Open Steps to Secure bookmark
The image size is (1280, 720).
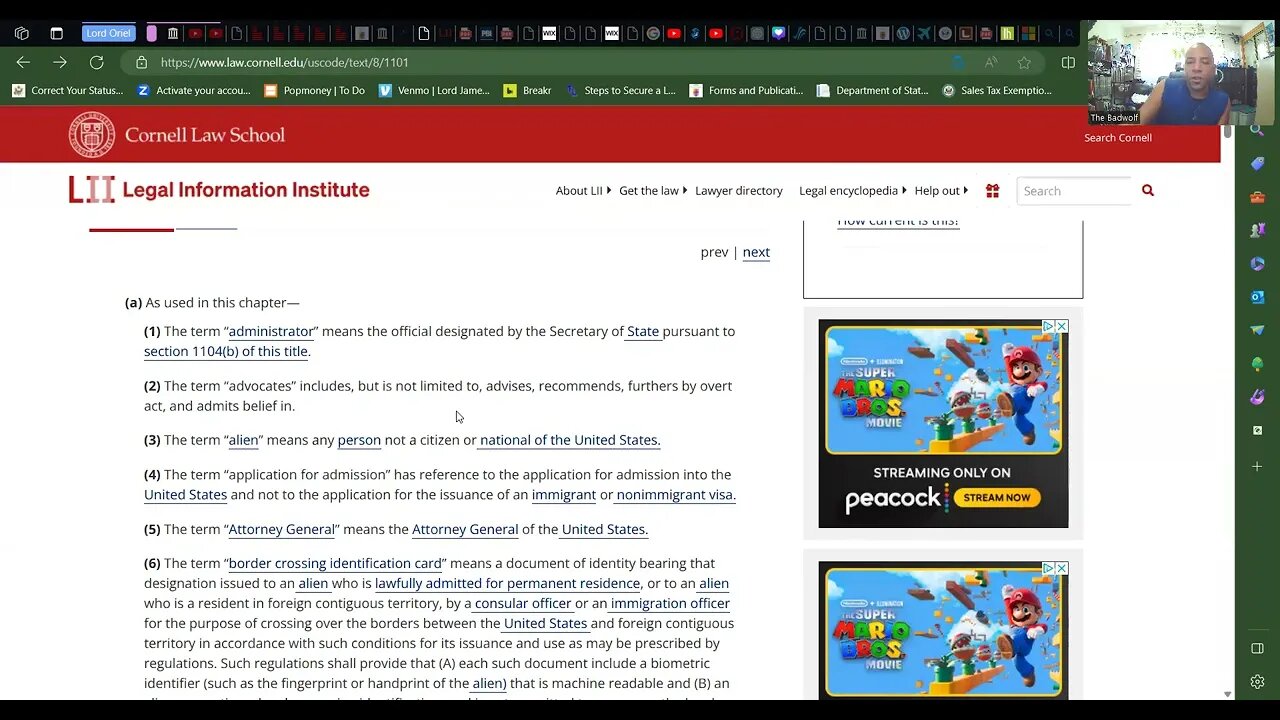tap(621, 90)
